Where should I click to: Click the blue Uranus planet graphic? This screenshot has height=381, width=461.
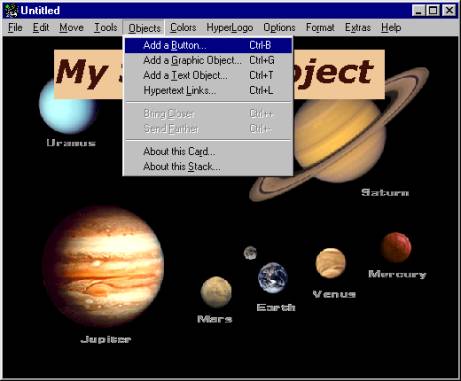pos(67,108)
